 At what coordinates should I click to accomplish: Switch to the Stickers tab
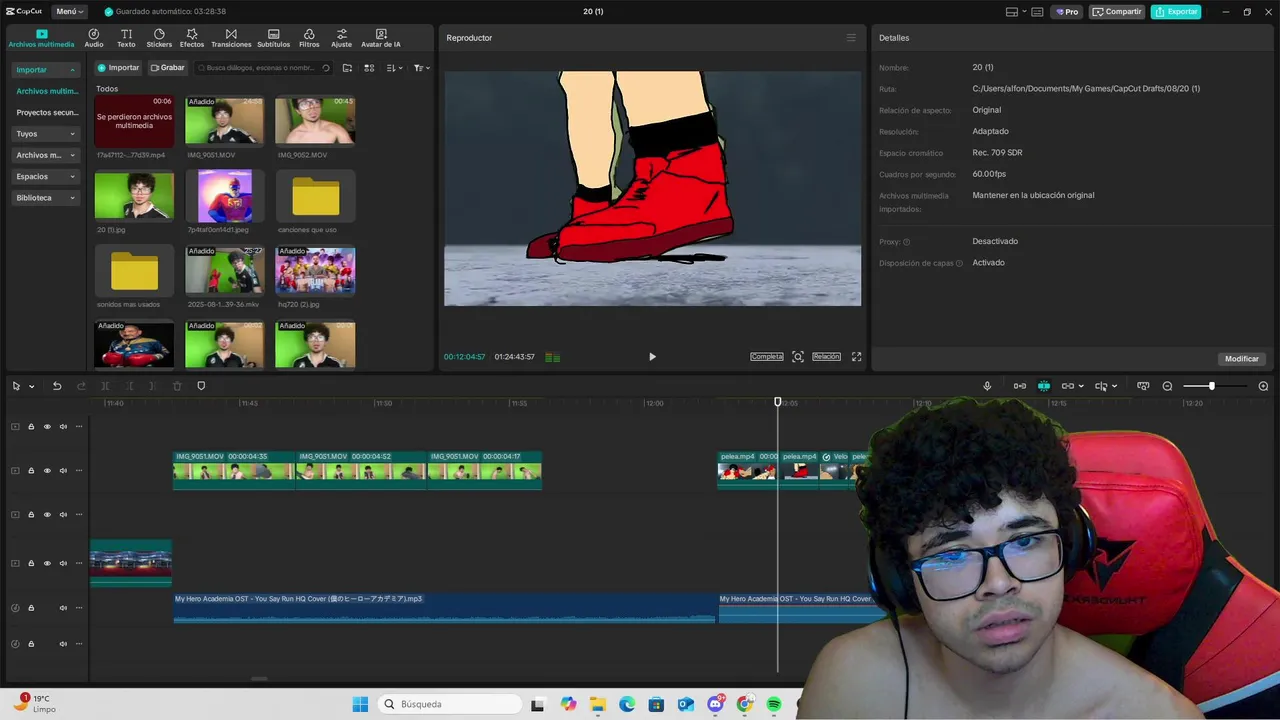[159, 38]
